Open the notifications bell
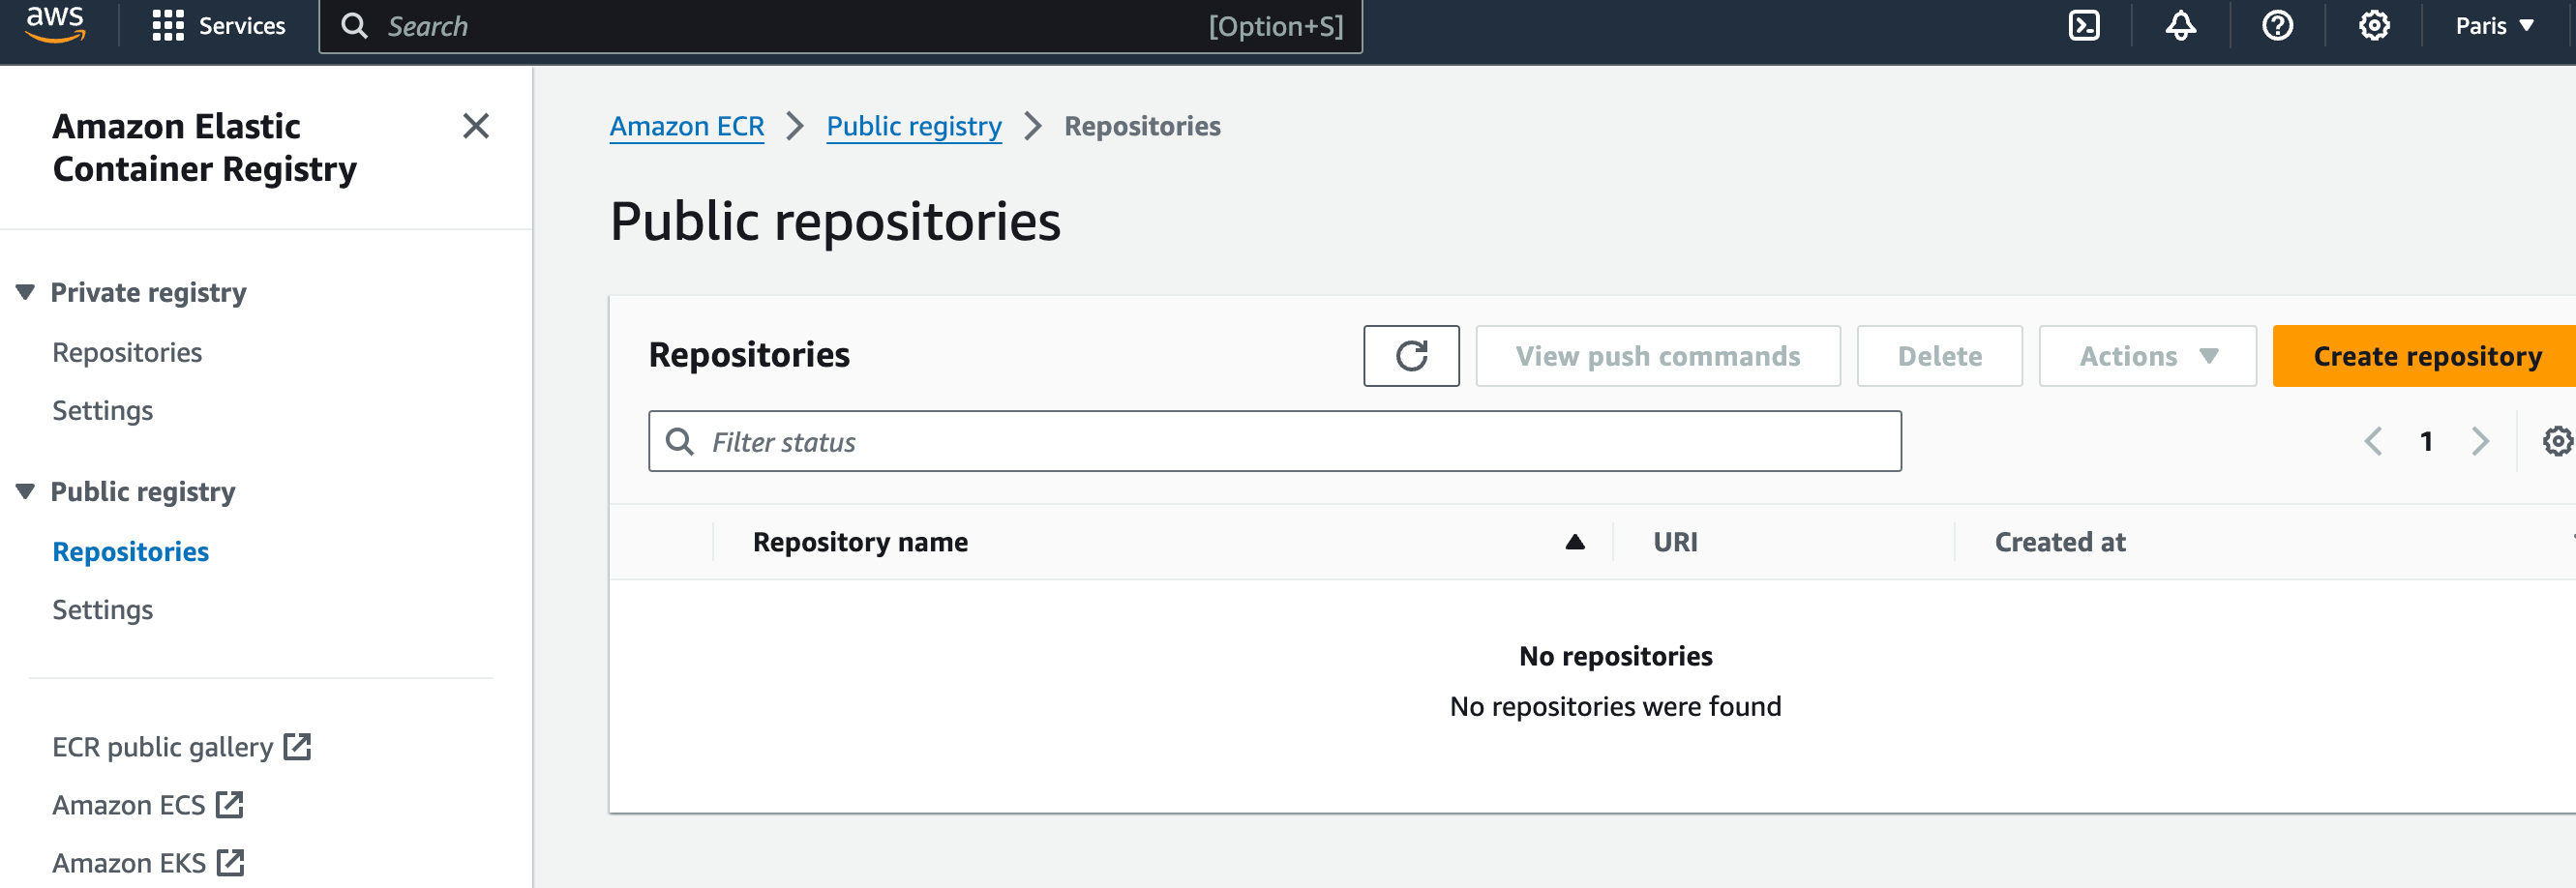 pyautogui.click(x=2180, y=26)
